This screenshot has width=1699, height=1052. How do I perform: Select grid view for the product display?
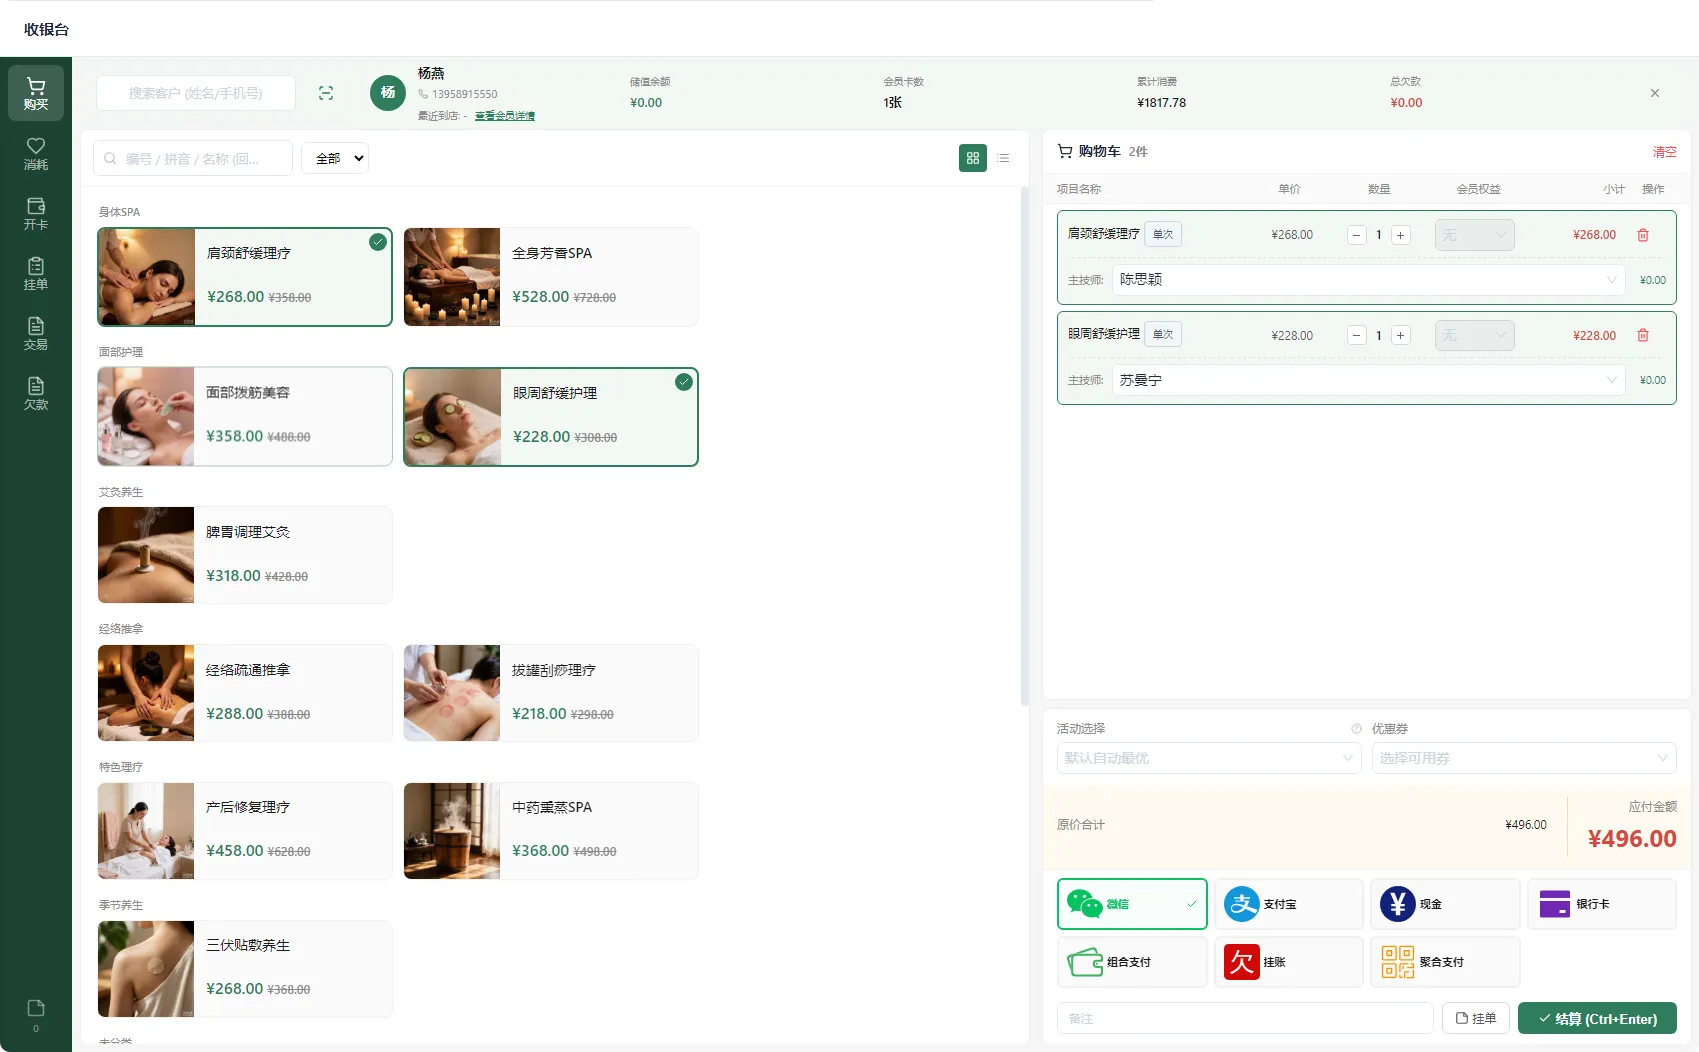point(972,158)
